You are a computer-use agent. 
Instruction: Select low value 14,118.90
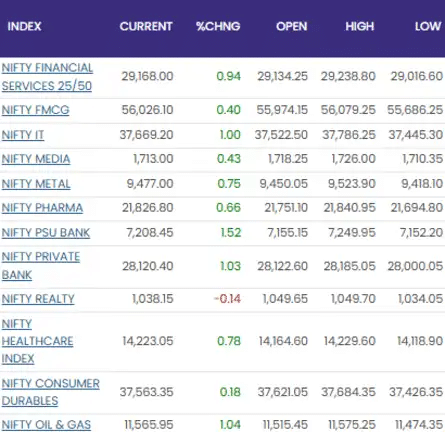[420, 341]
